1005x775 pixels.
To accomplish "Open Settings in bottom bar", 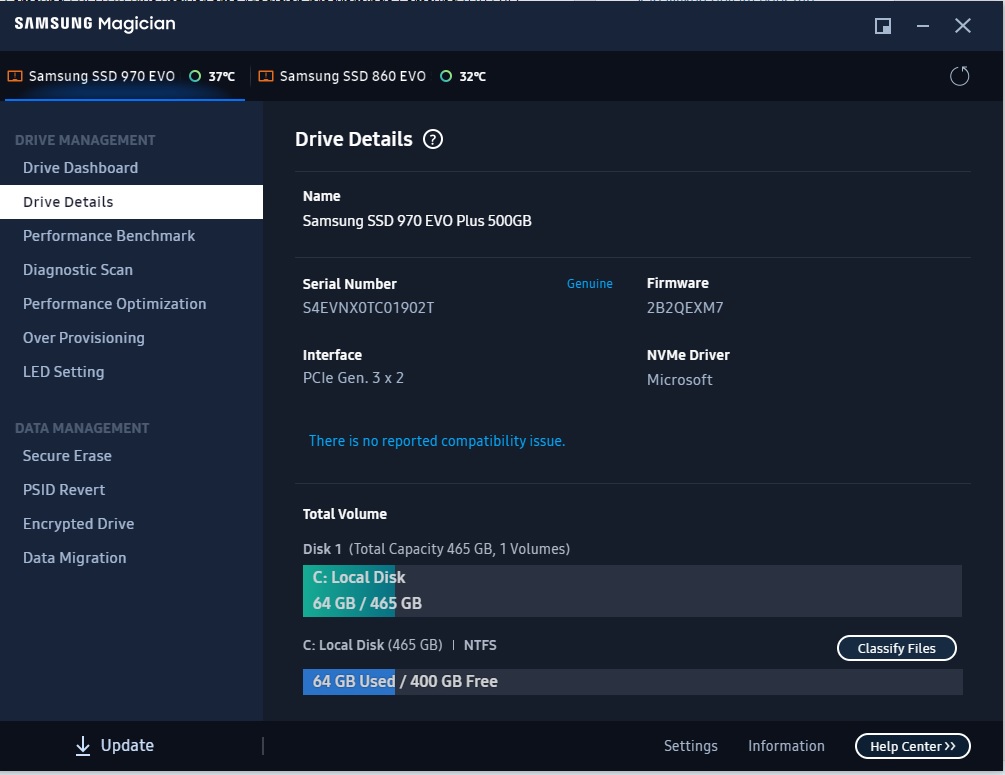I will click(x=690, y=746).
